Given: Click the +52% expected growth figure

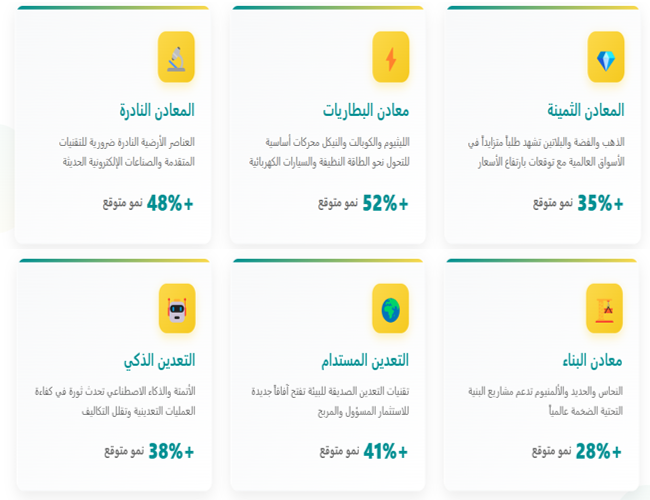Looking at the screenshot, I should pos(385,203).
